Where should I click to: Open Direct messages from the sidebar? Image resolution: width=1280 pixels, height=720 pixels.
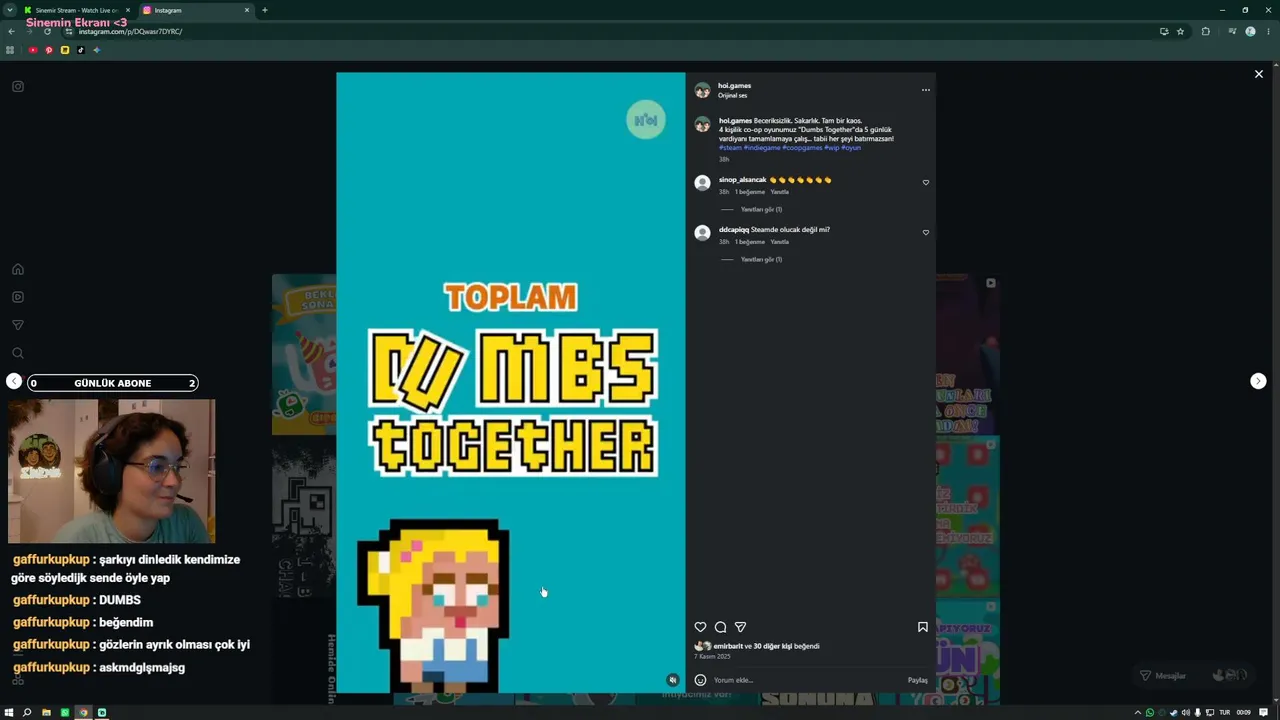point(18,325)
